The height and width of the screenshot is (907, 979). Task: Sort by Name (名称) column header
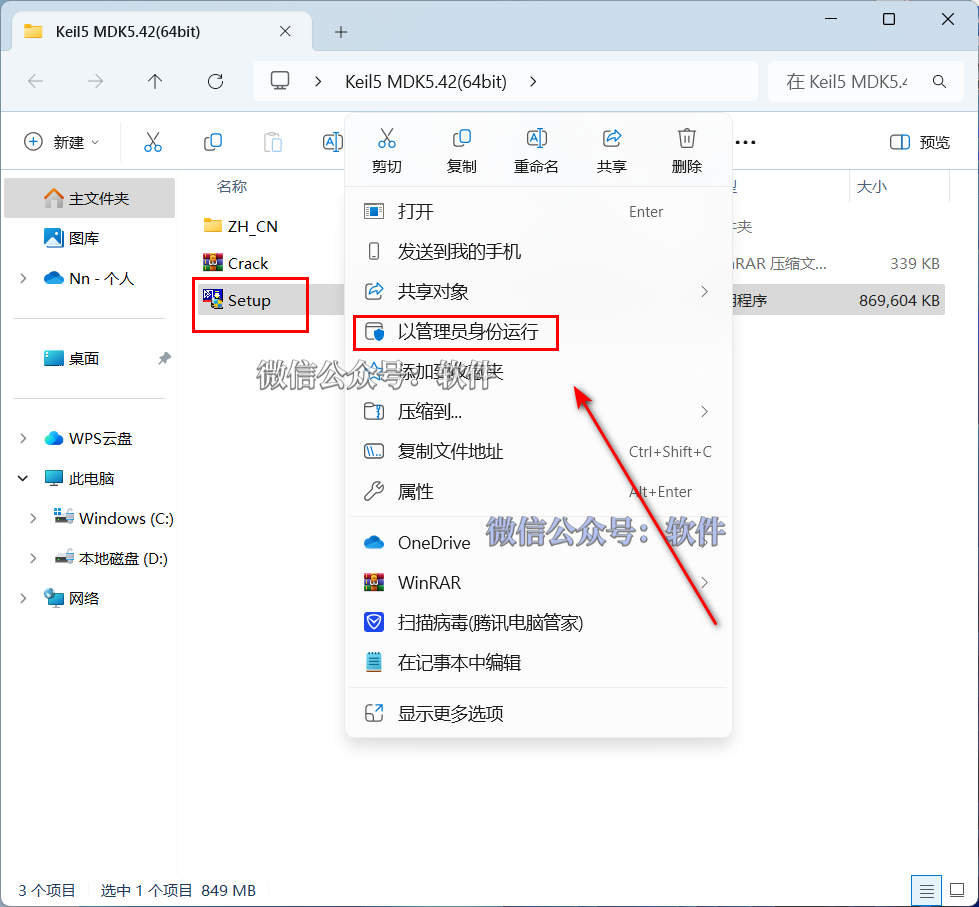click(x=232, y=186)
